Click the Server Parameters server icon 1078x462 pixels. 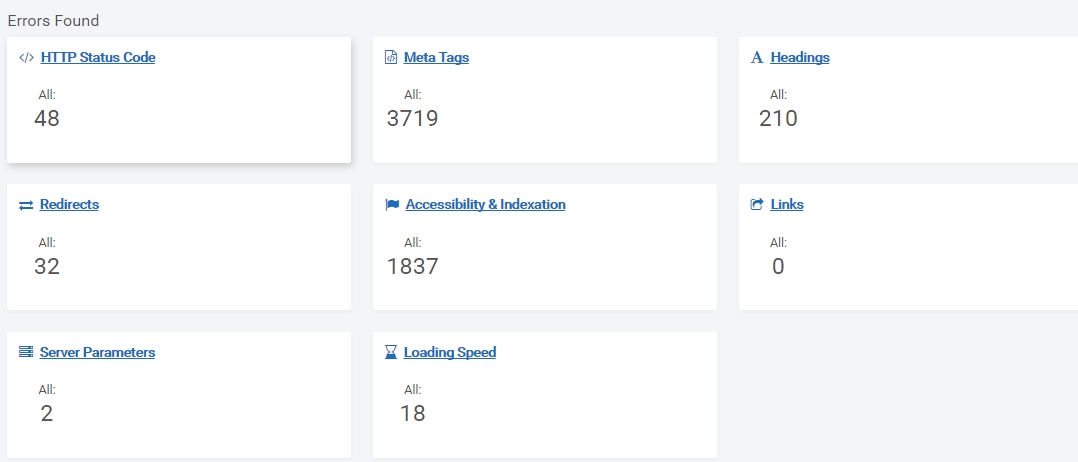pos(26,352)
